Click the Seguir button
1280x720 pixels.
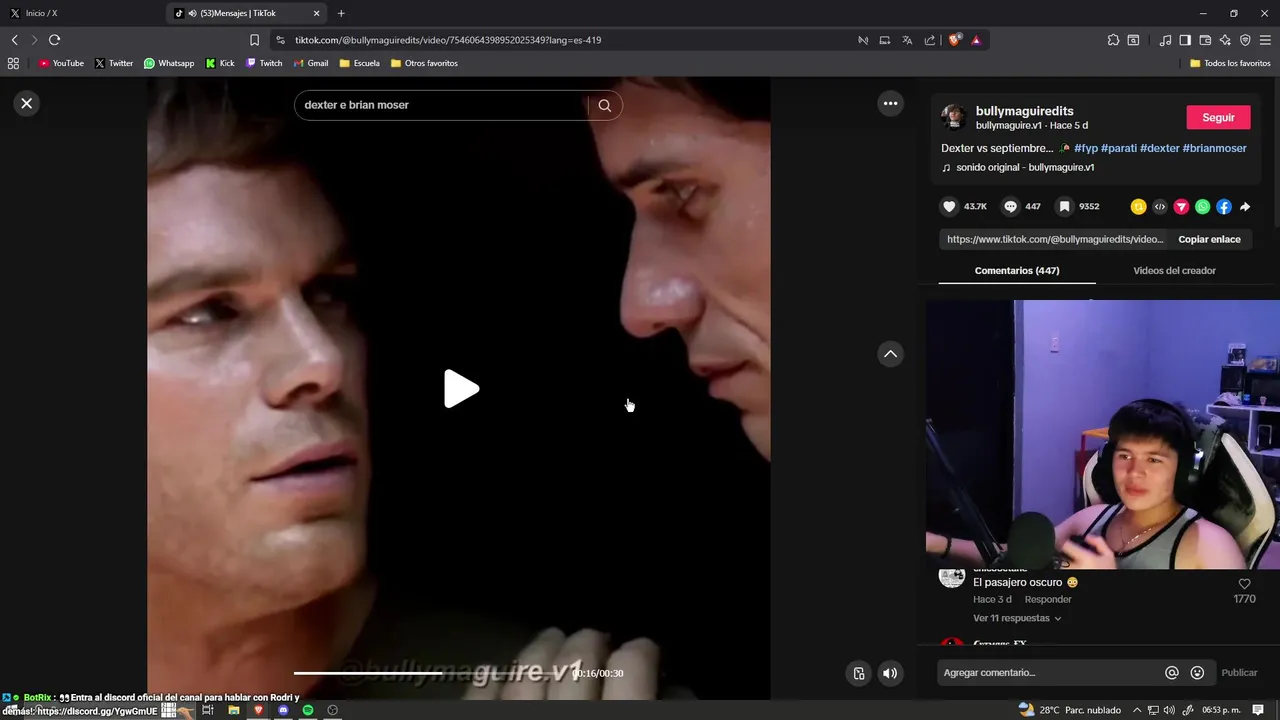coord(1218,117)
